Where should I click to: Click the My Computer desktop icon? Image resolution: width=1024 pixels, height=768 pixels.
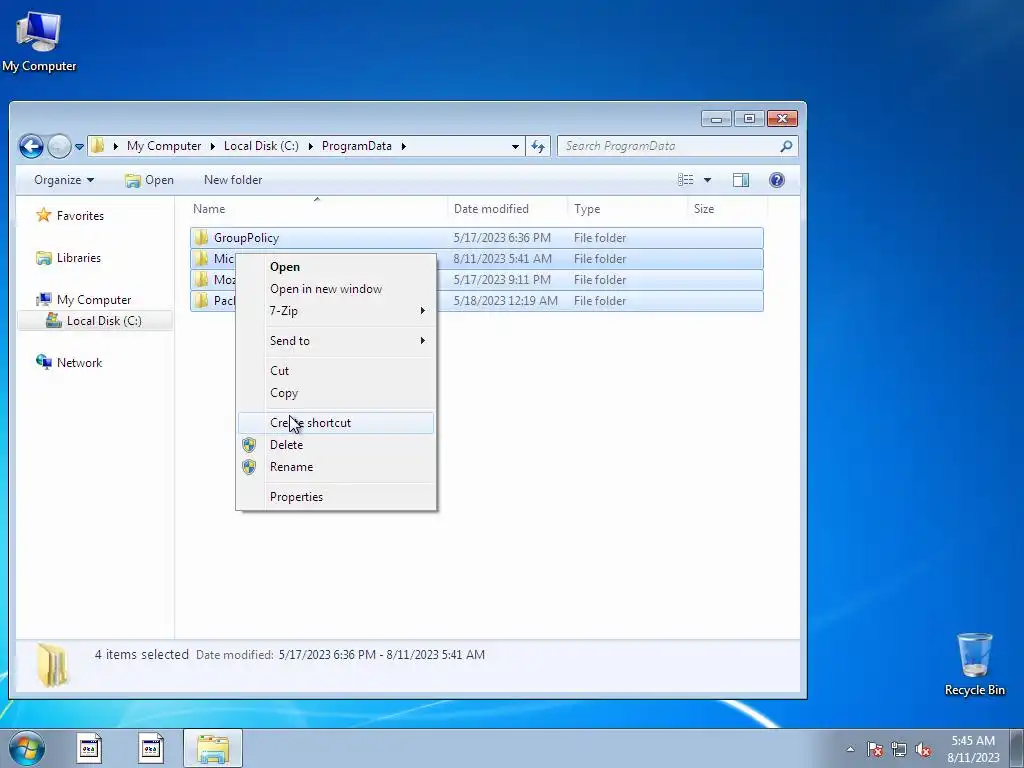(x=39, y=40)
